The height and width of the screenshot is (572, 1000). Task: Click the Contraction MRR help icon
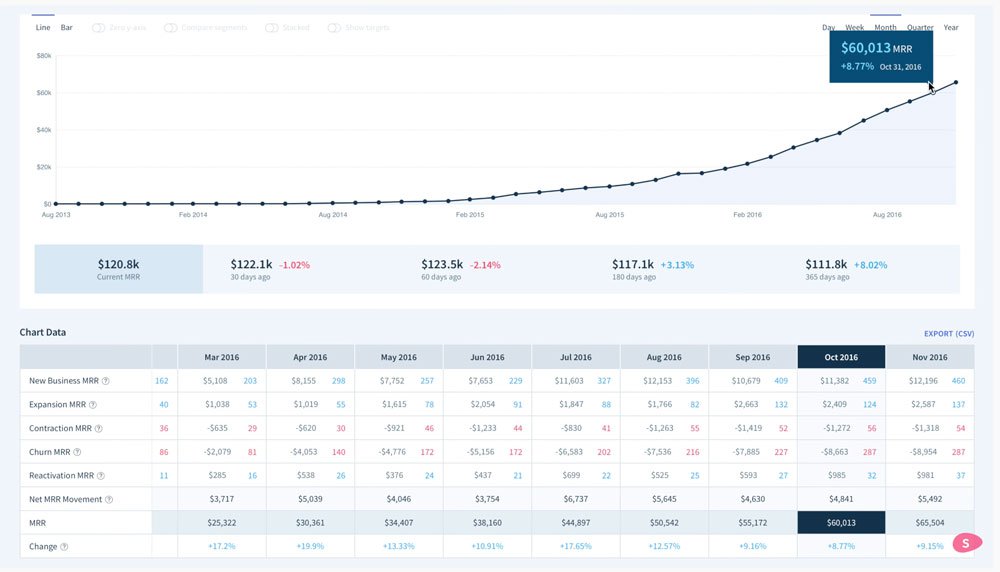98,429
